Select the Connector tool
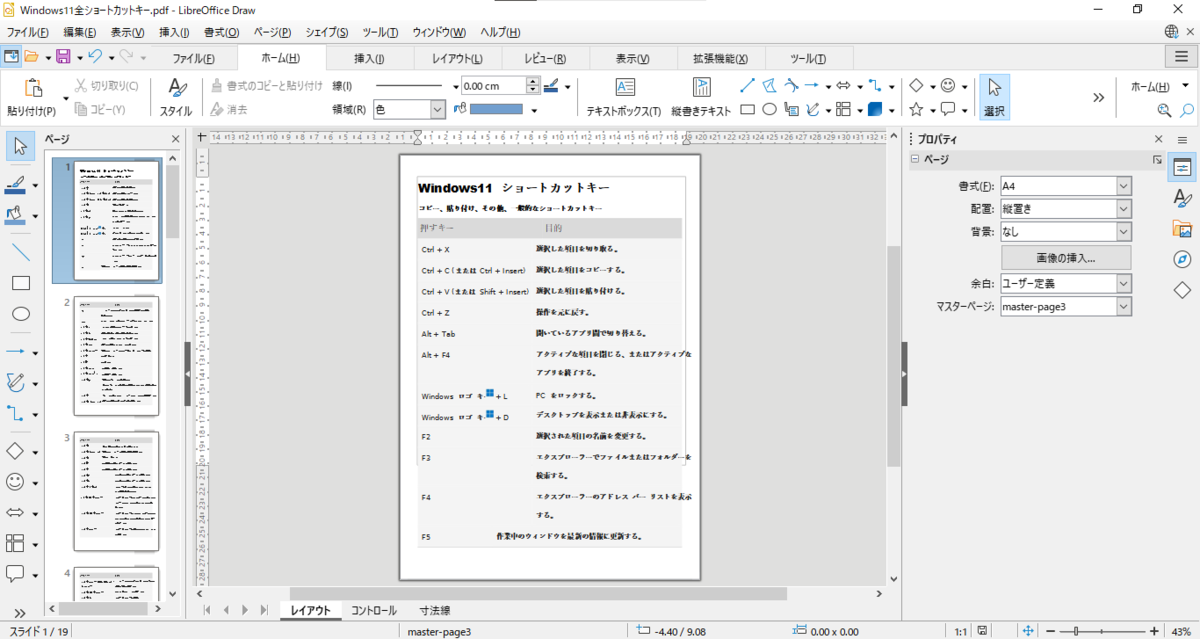The width and height of the screenshot is (1200, 639). pyautogui.click(x=15, y=413)
